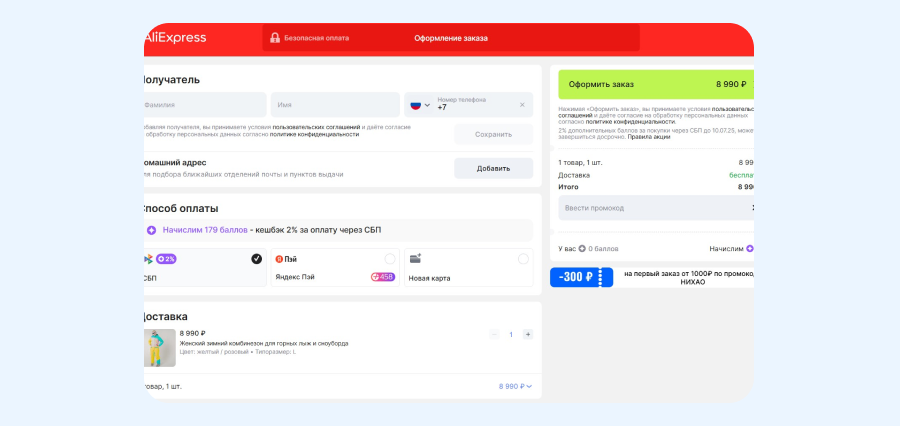Open the phone country code dropdown arrow
This screenshot has height=426, width=900.
(x=427, y=105)
